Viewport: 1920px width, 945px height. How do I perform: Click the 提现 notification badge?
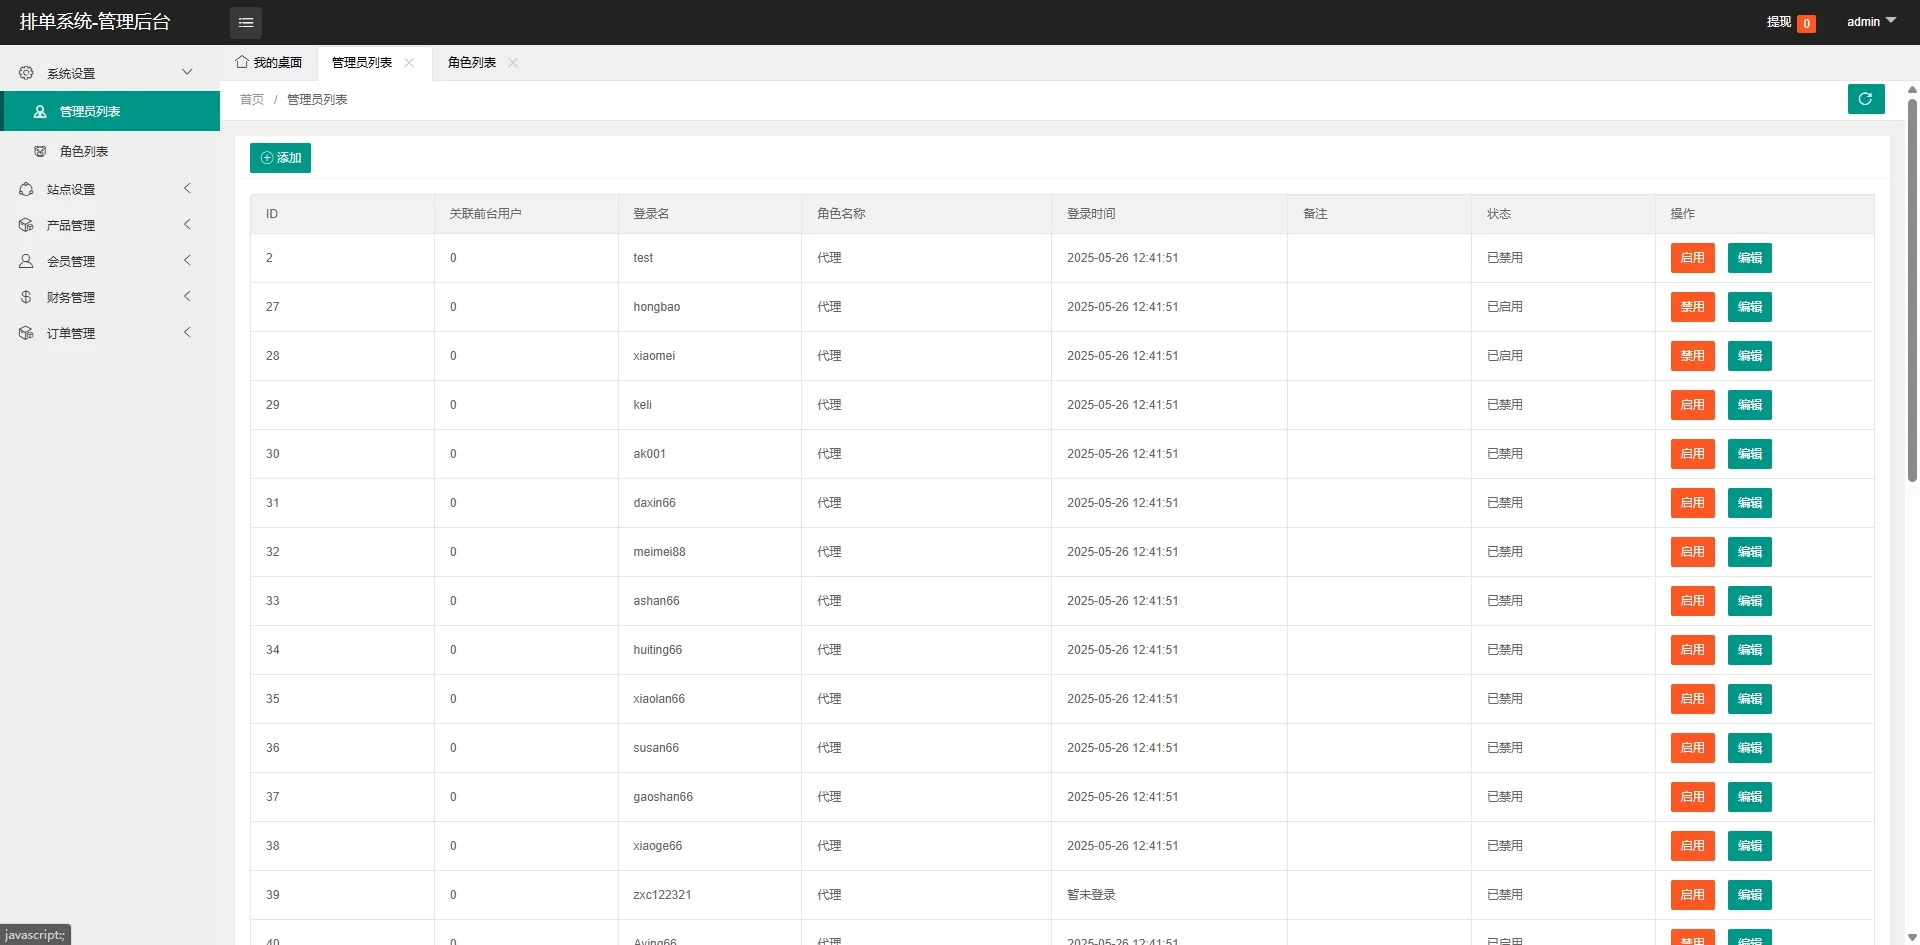(1806, 23)
